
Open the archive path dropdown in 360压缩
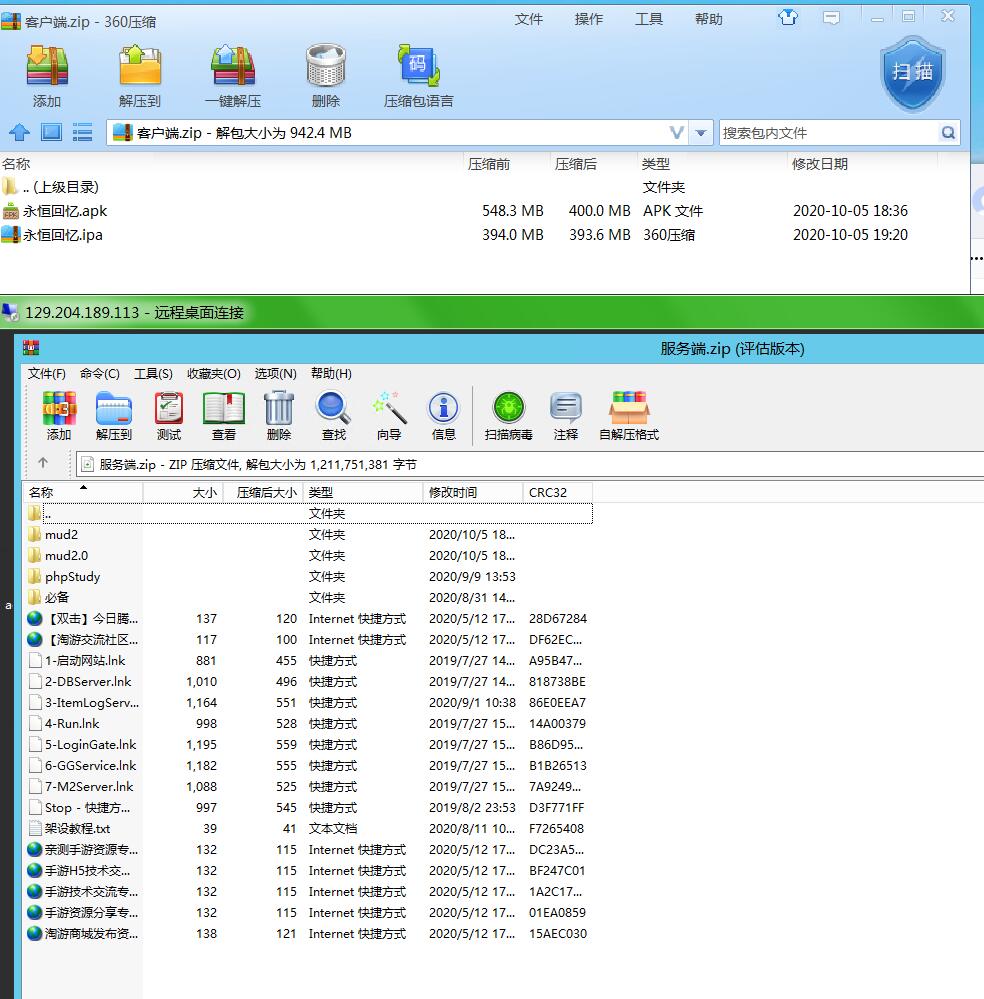[674, 132]
